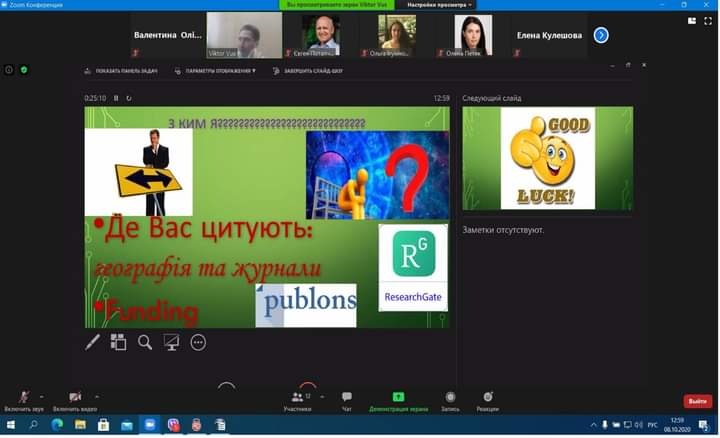Click the green encryption shield icon
The height and width of the screenshot is (438, 720).
pyautogui.click(x=24, y=70)
